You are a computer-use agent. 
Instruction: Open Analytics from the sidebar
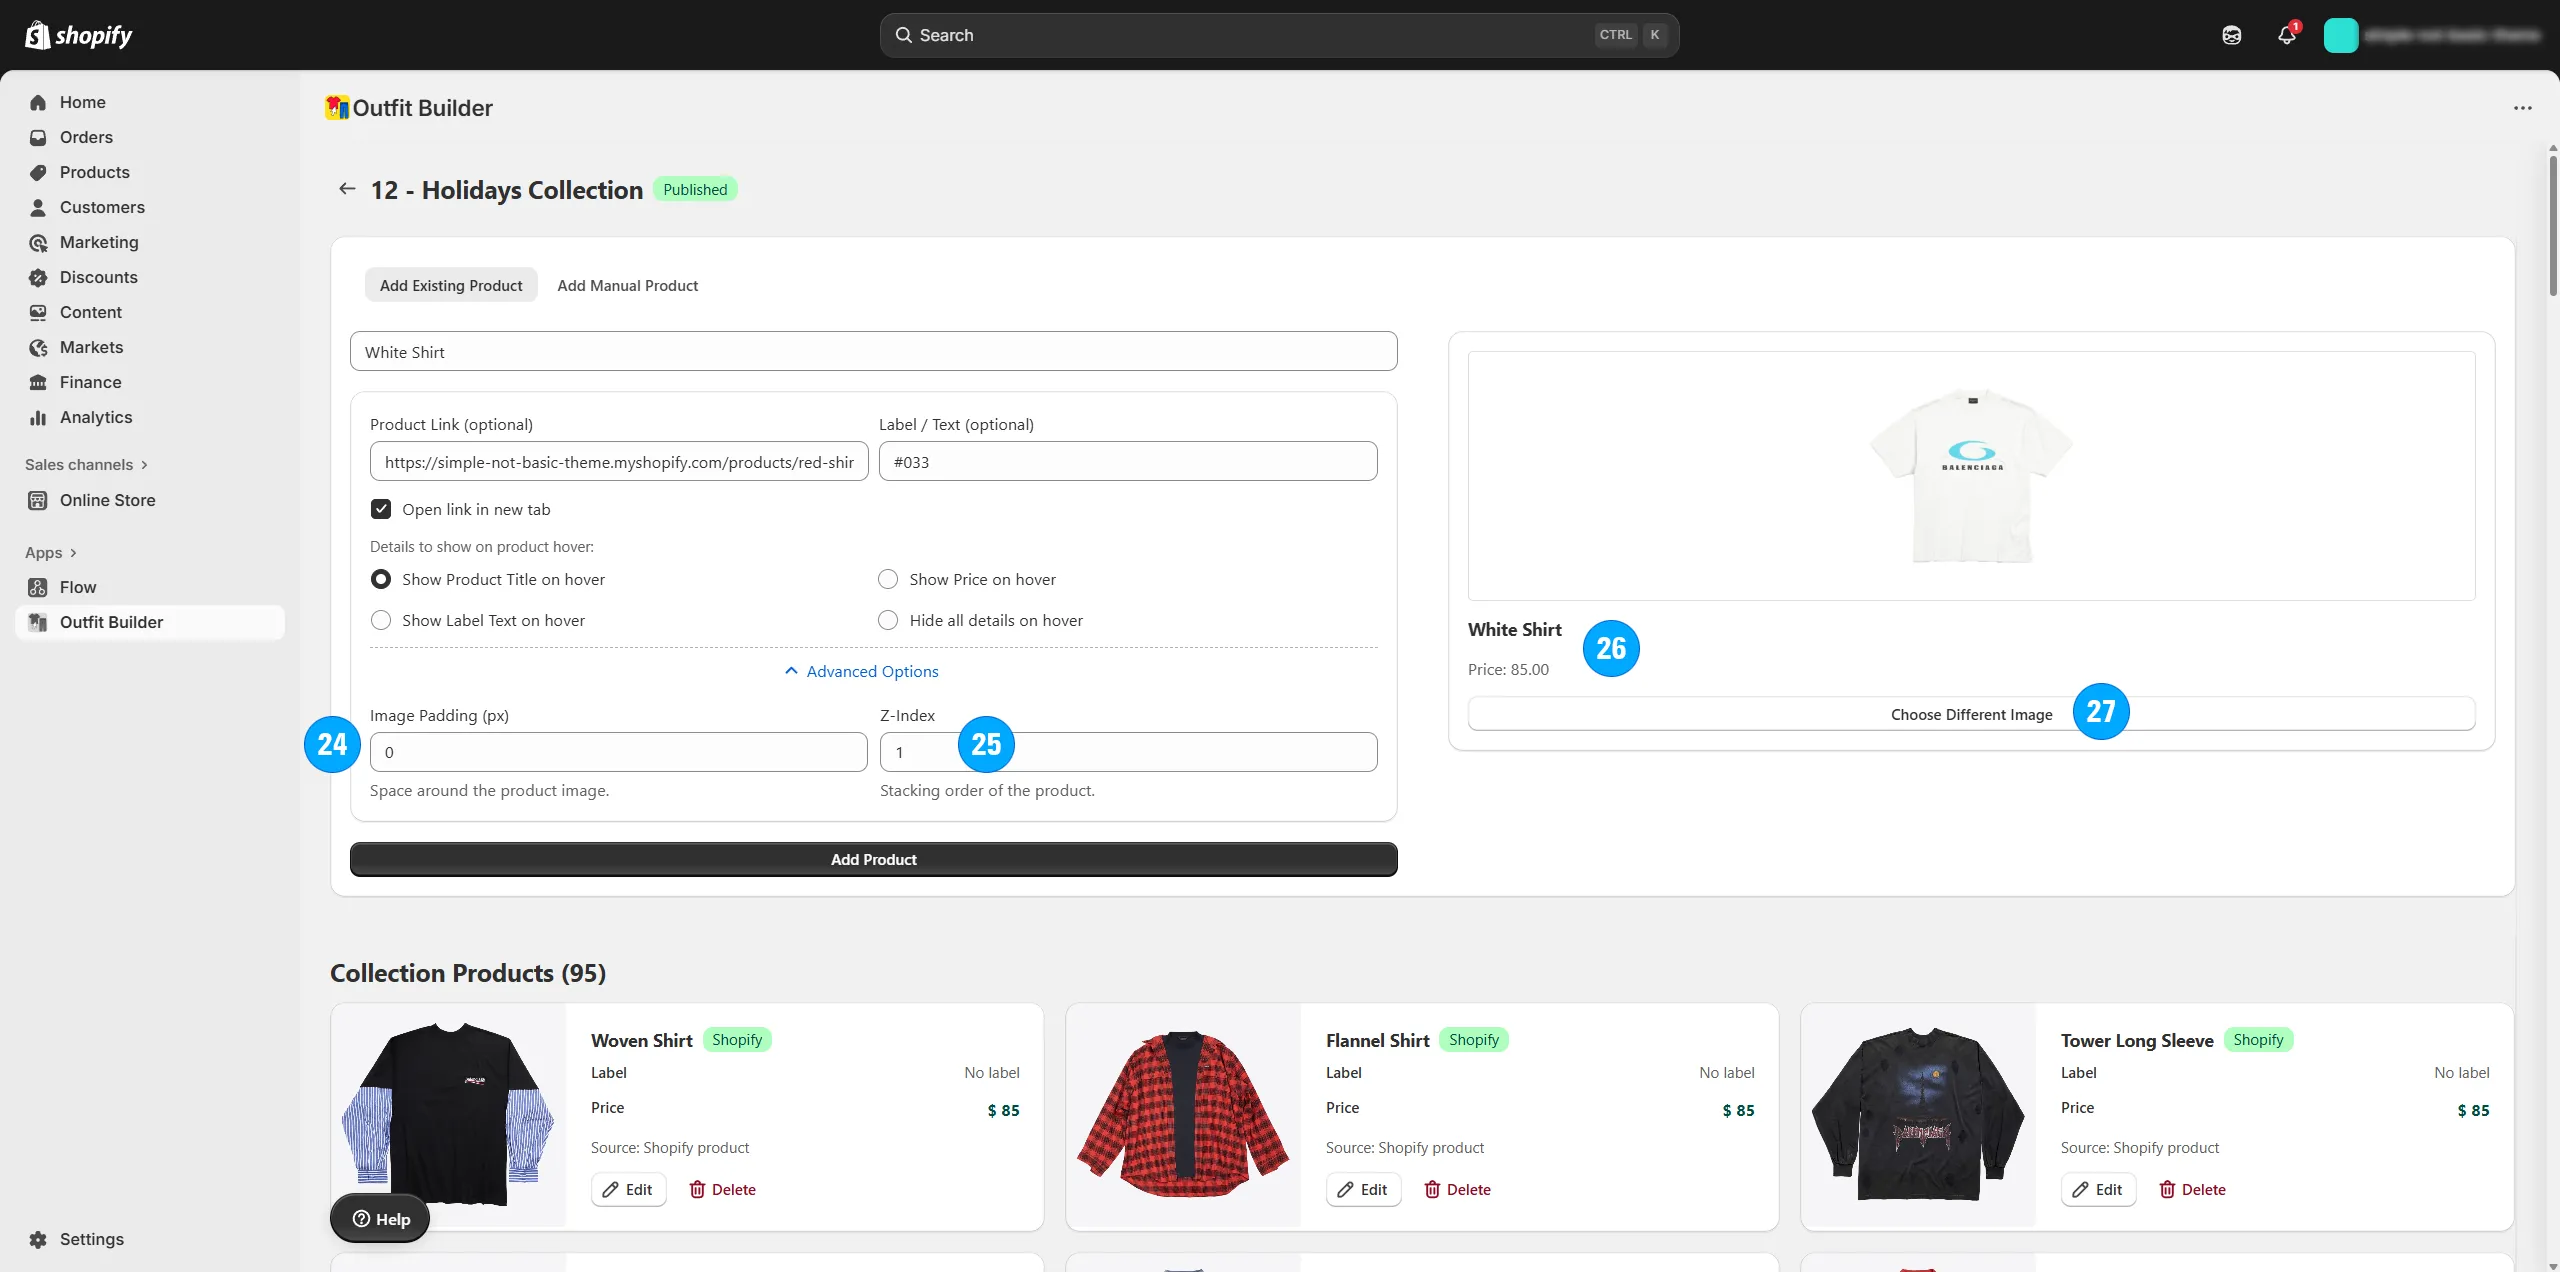95,417
